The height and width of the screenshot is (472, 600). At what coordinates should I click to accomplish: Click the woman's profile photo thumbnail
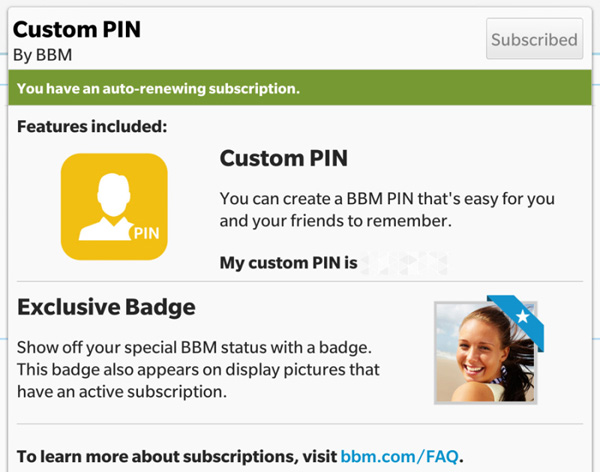[x=484, y=355]
